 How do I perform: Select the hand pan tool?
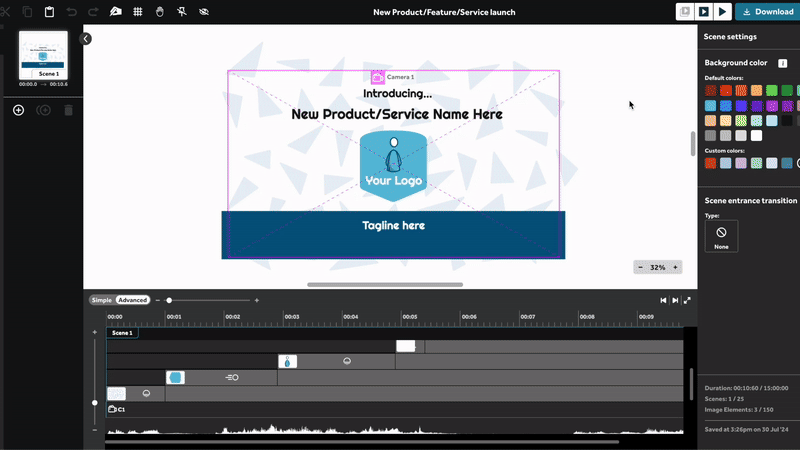click(159, 12)
